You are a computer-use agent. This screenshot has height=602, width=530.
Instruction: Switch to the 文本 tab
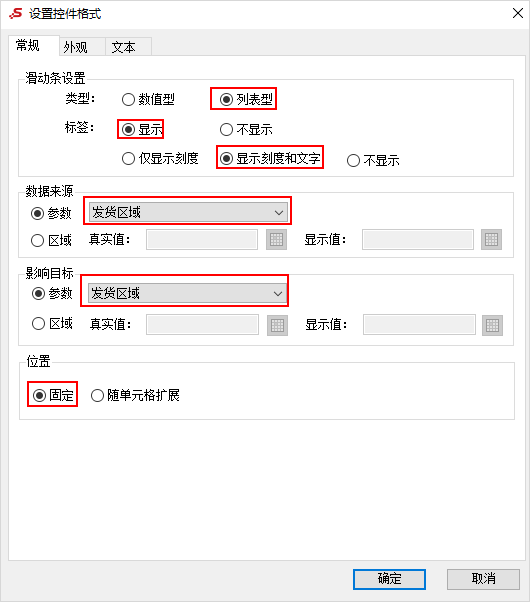click(x=123, y=47)
